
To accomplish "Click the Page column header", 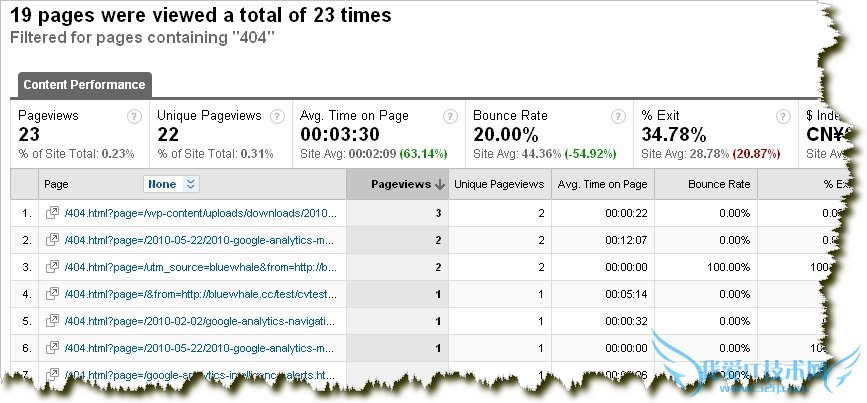I will [57, 184].
